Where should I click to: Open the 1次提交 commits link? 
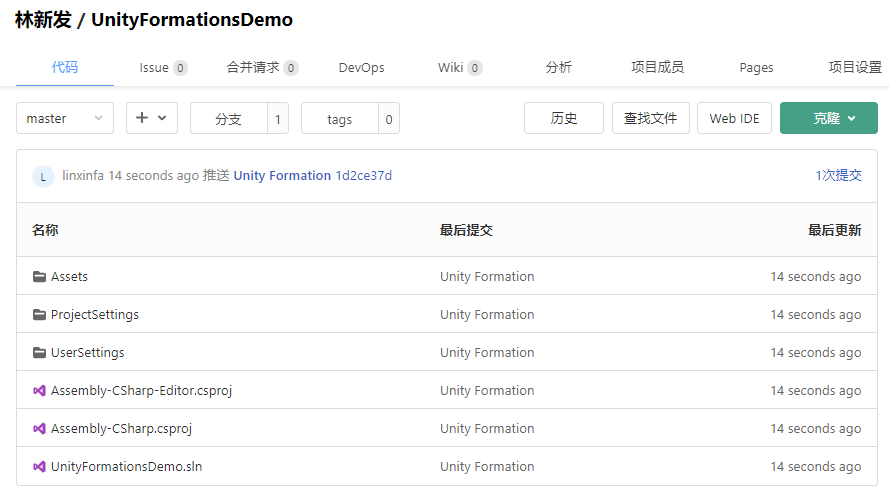(x=839, y=175)
